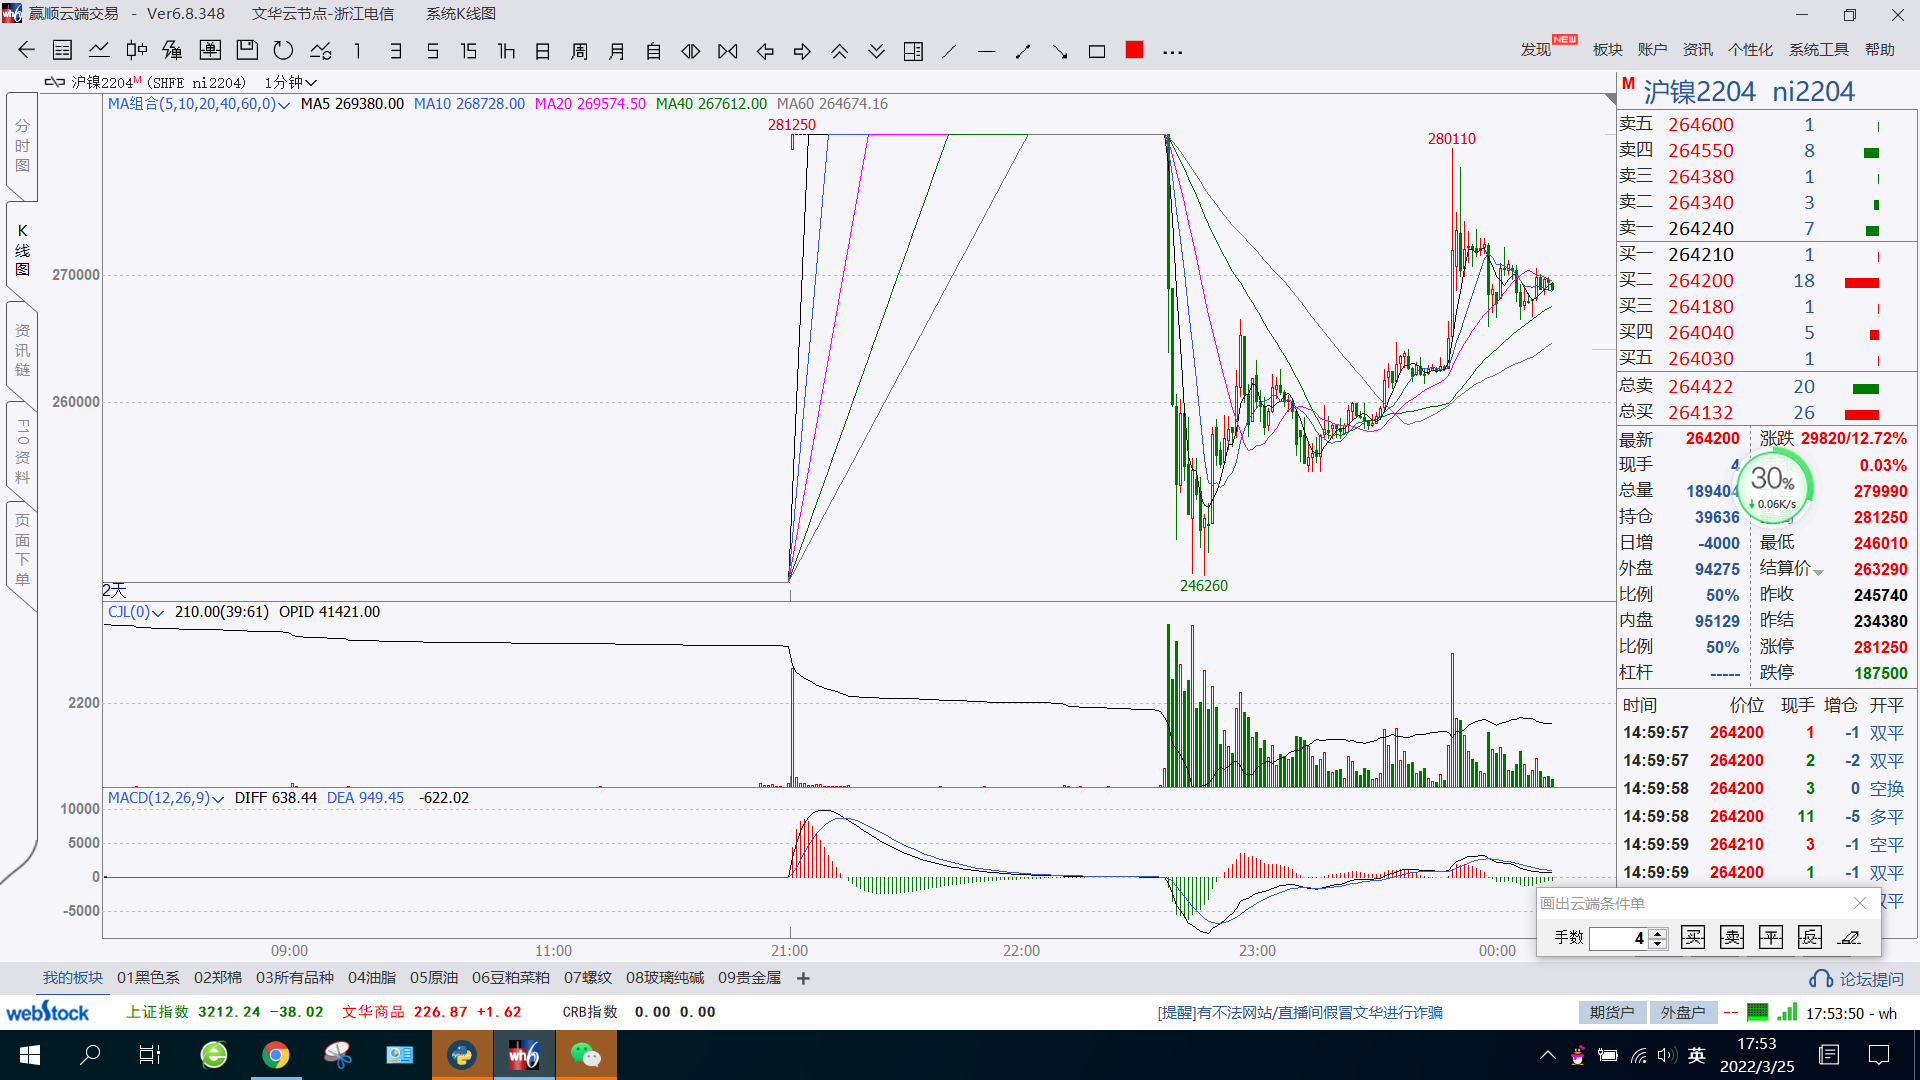Switch to the K线图 side tab

click(x=22, y=250)
